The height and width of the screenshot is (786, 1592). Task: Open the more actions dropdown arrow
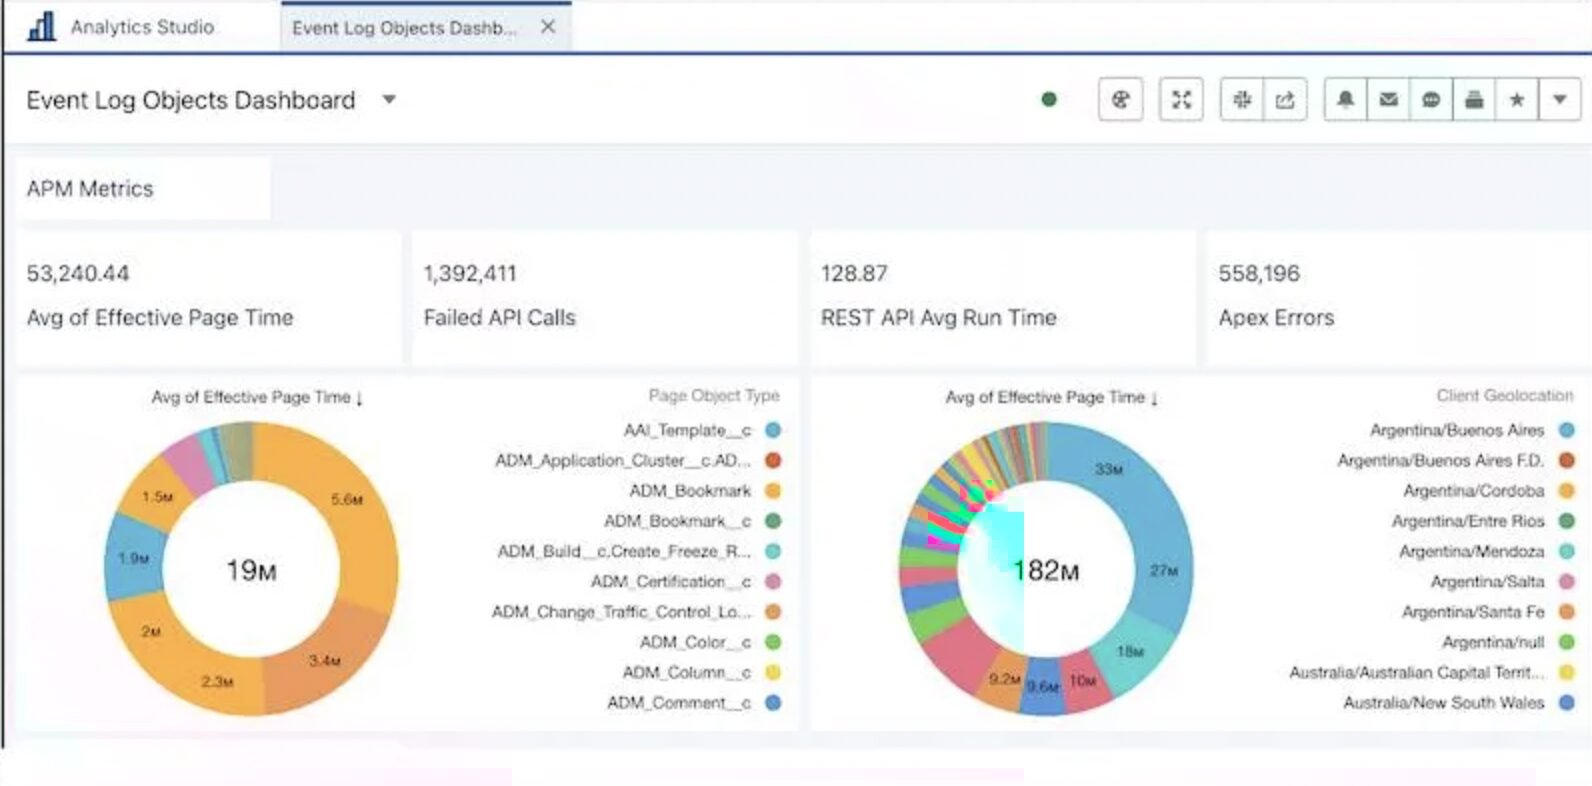1560,99
